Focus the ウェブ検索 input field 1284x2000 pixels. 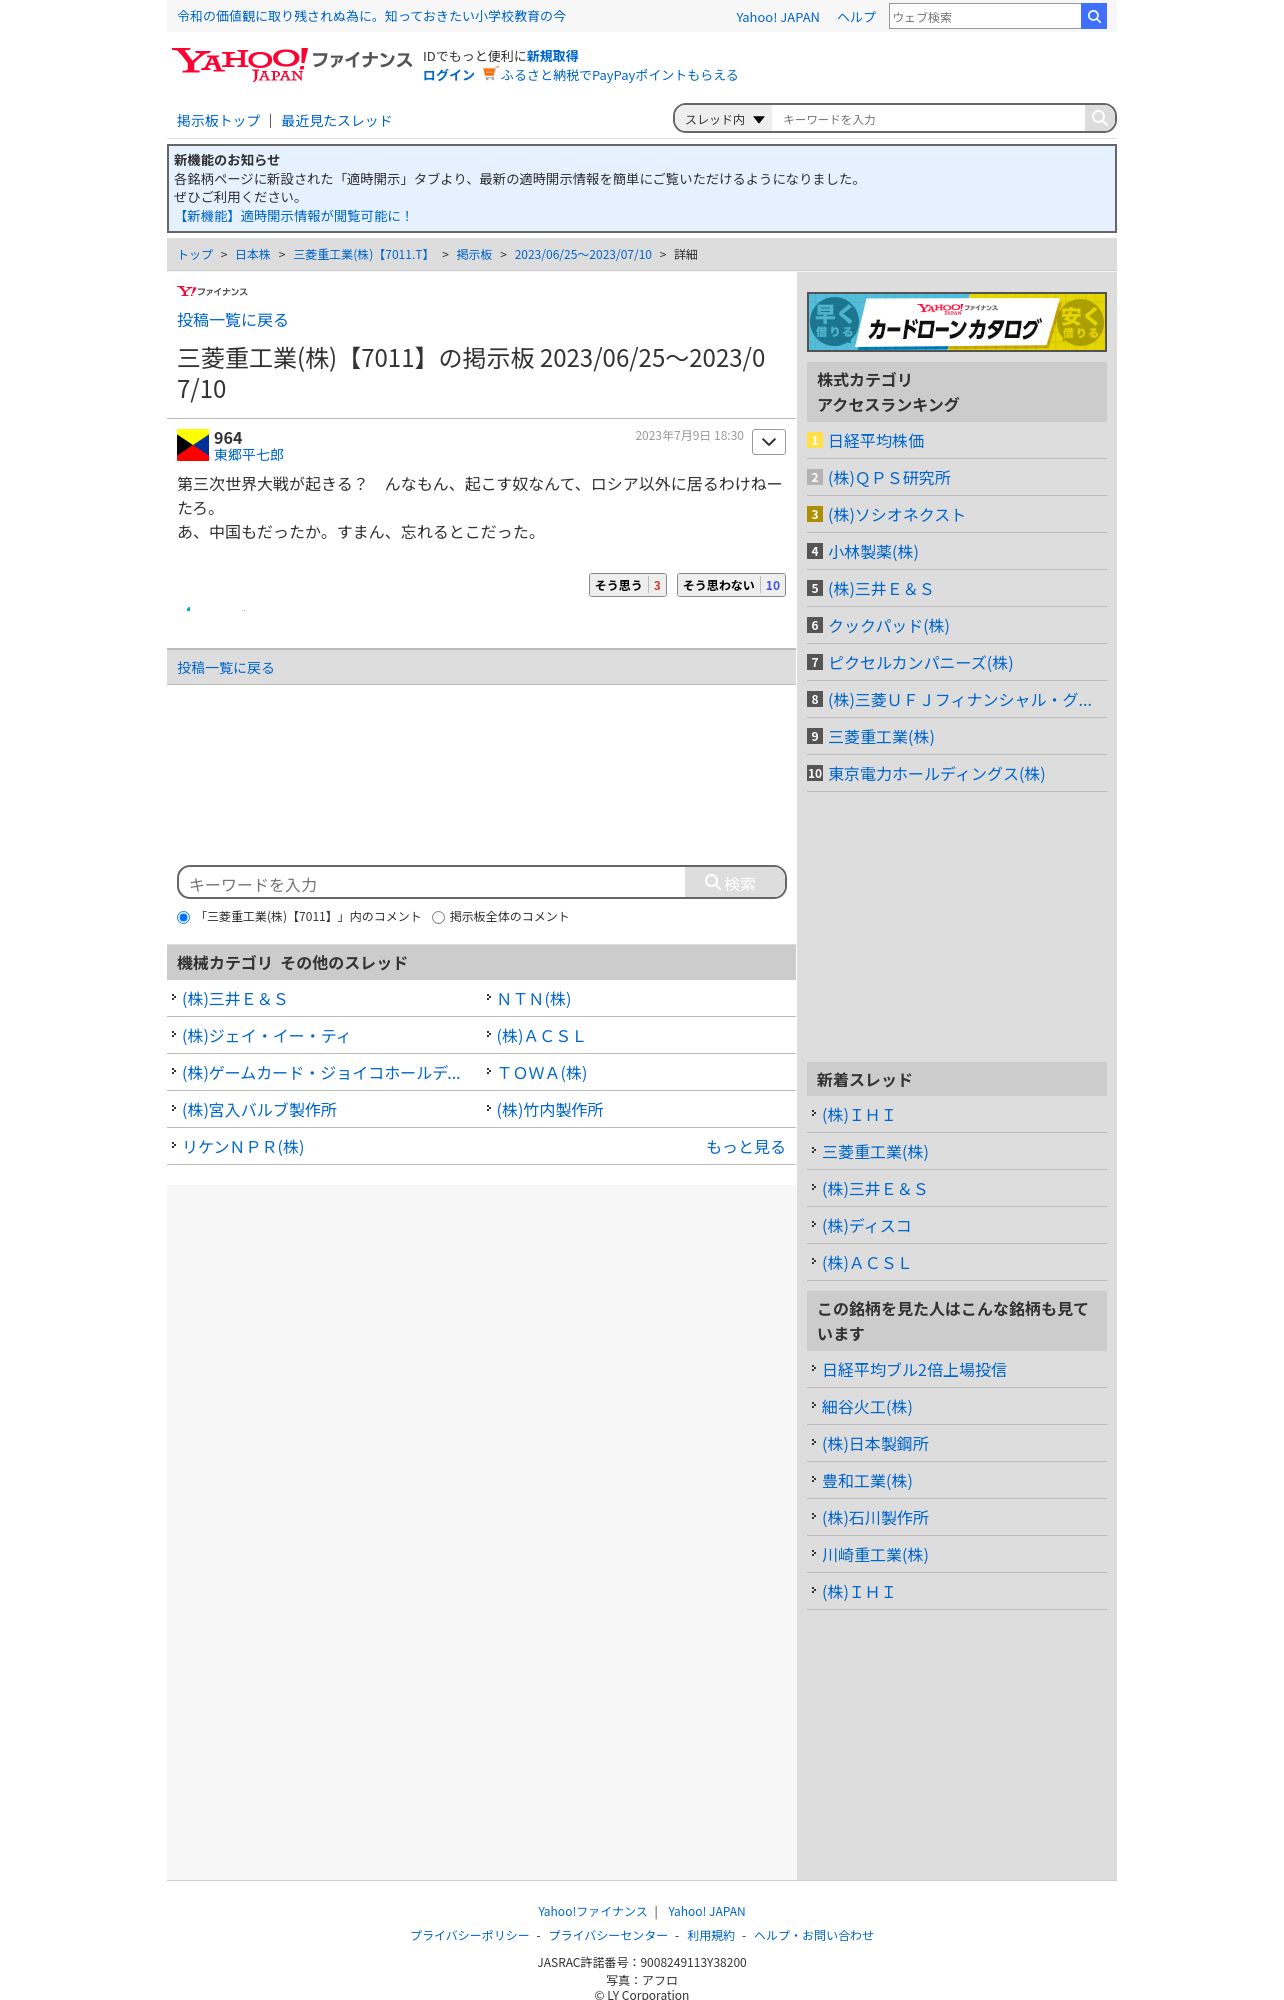[985, 17]
